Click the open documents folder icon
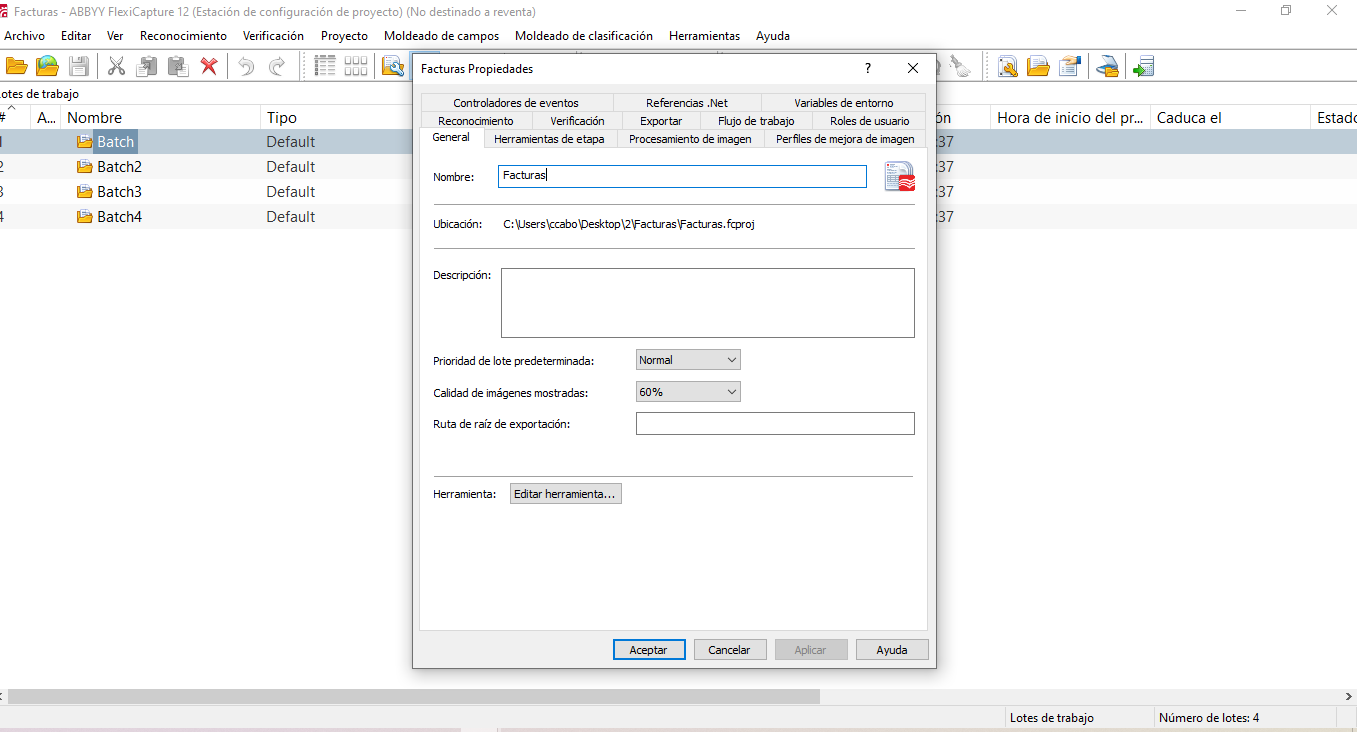Image resolution: width=1357 pixels, height=732 pixels. pos(1039,66)
